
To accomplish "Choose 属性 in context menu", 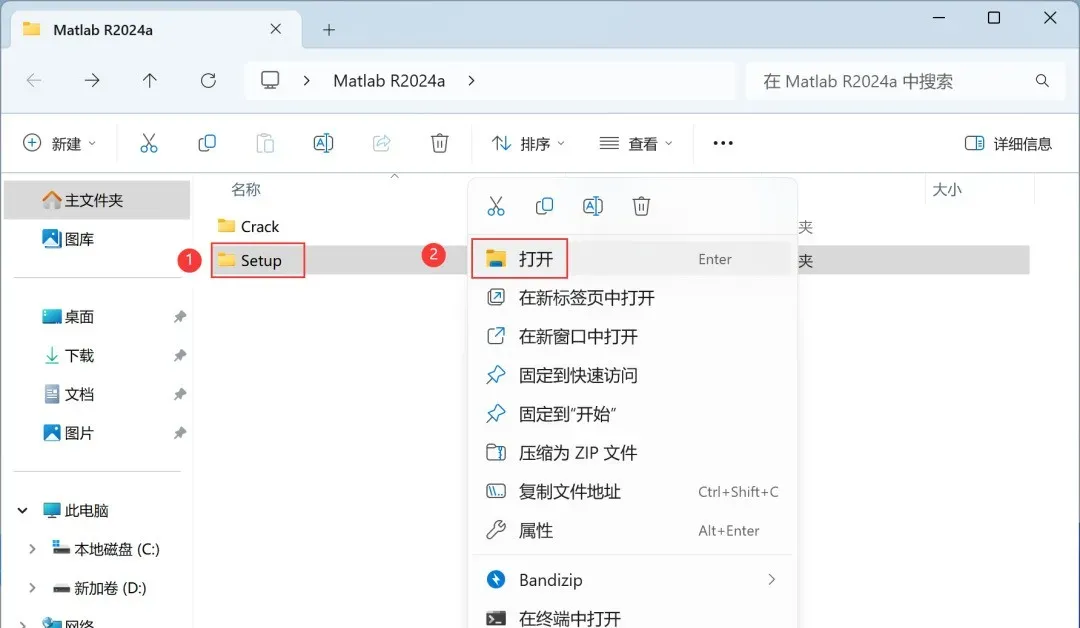I will tap(632, 530).
